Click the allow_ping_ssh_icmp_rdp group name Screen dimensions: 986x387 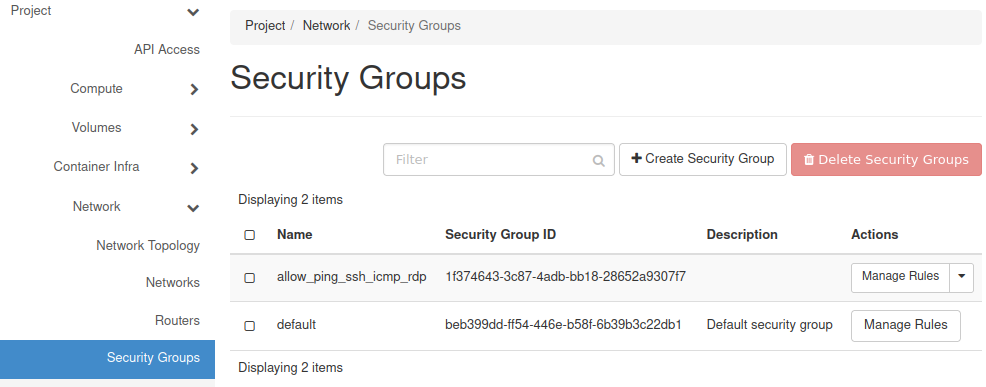(352, 277)
